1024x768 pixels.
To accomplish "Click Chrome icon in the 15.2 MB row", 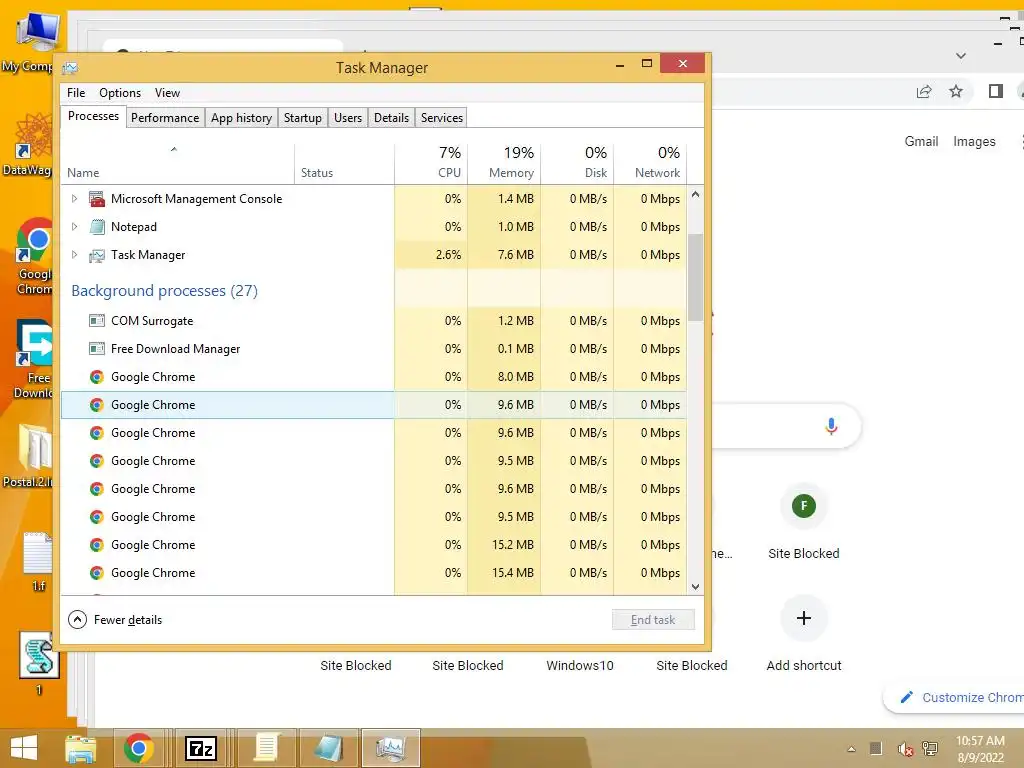I will (x=97, y=545).
